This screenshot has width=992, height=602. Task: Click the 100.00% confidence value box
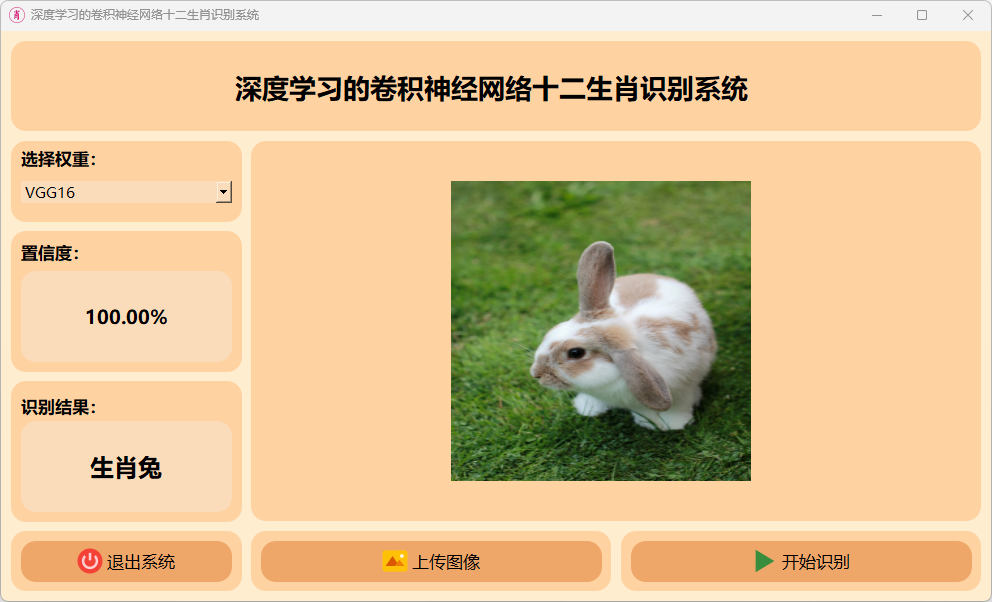pyautogui.click(x=127, y=317)
